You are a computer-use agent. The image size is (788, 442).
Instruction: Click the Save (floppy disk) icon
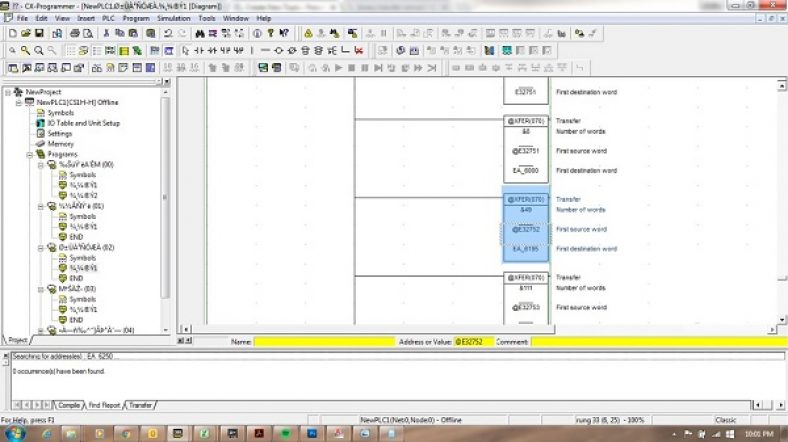pos(39,33)
